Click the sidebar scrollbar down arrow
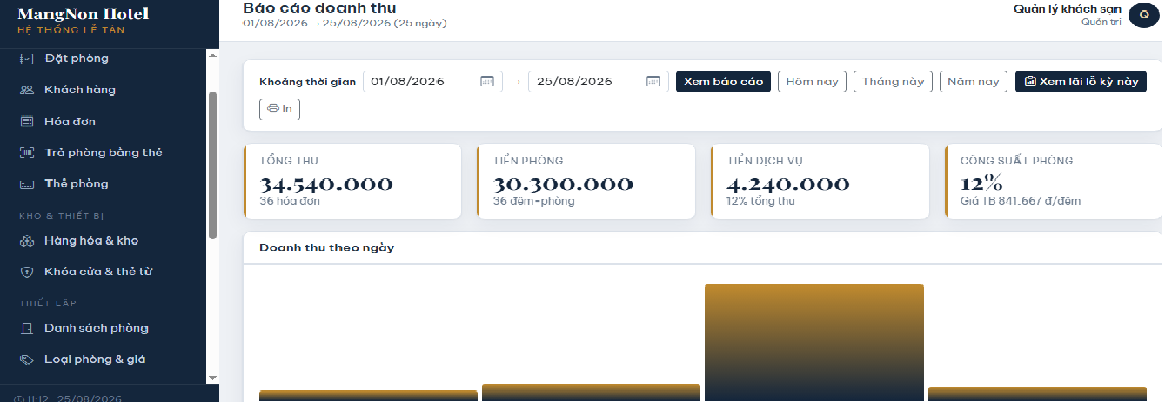 [x=213, y=377]
